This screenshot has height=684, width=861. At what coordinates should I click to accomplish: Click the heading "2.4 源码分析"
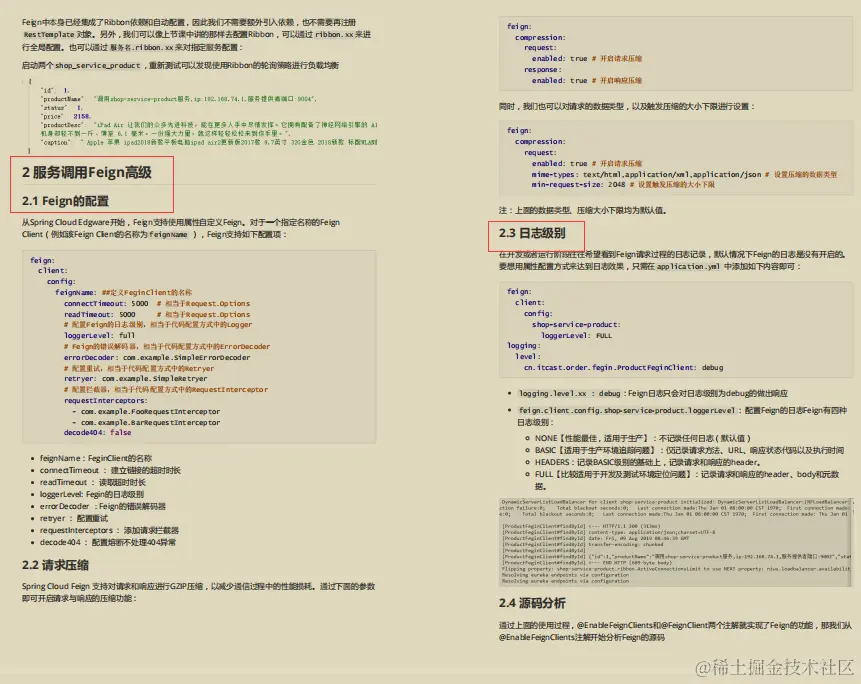pyautogui.click(x=532, y=603)
